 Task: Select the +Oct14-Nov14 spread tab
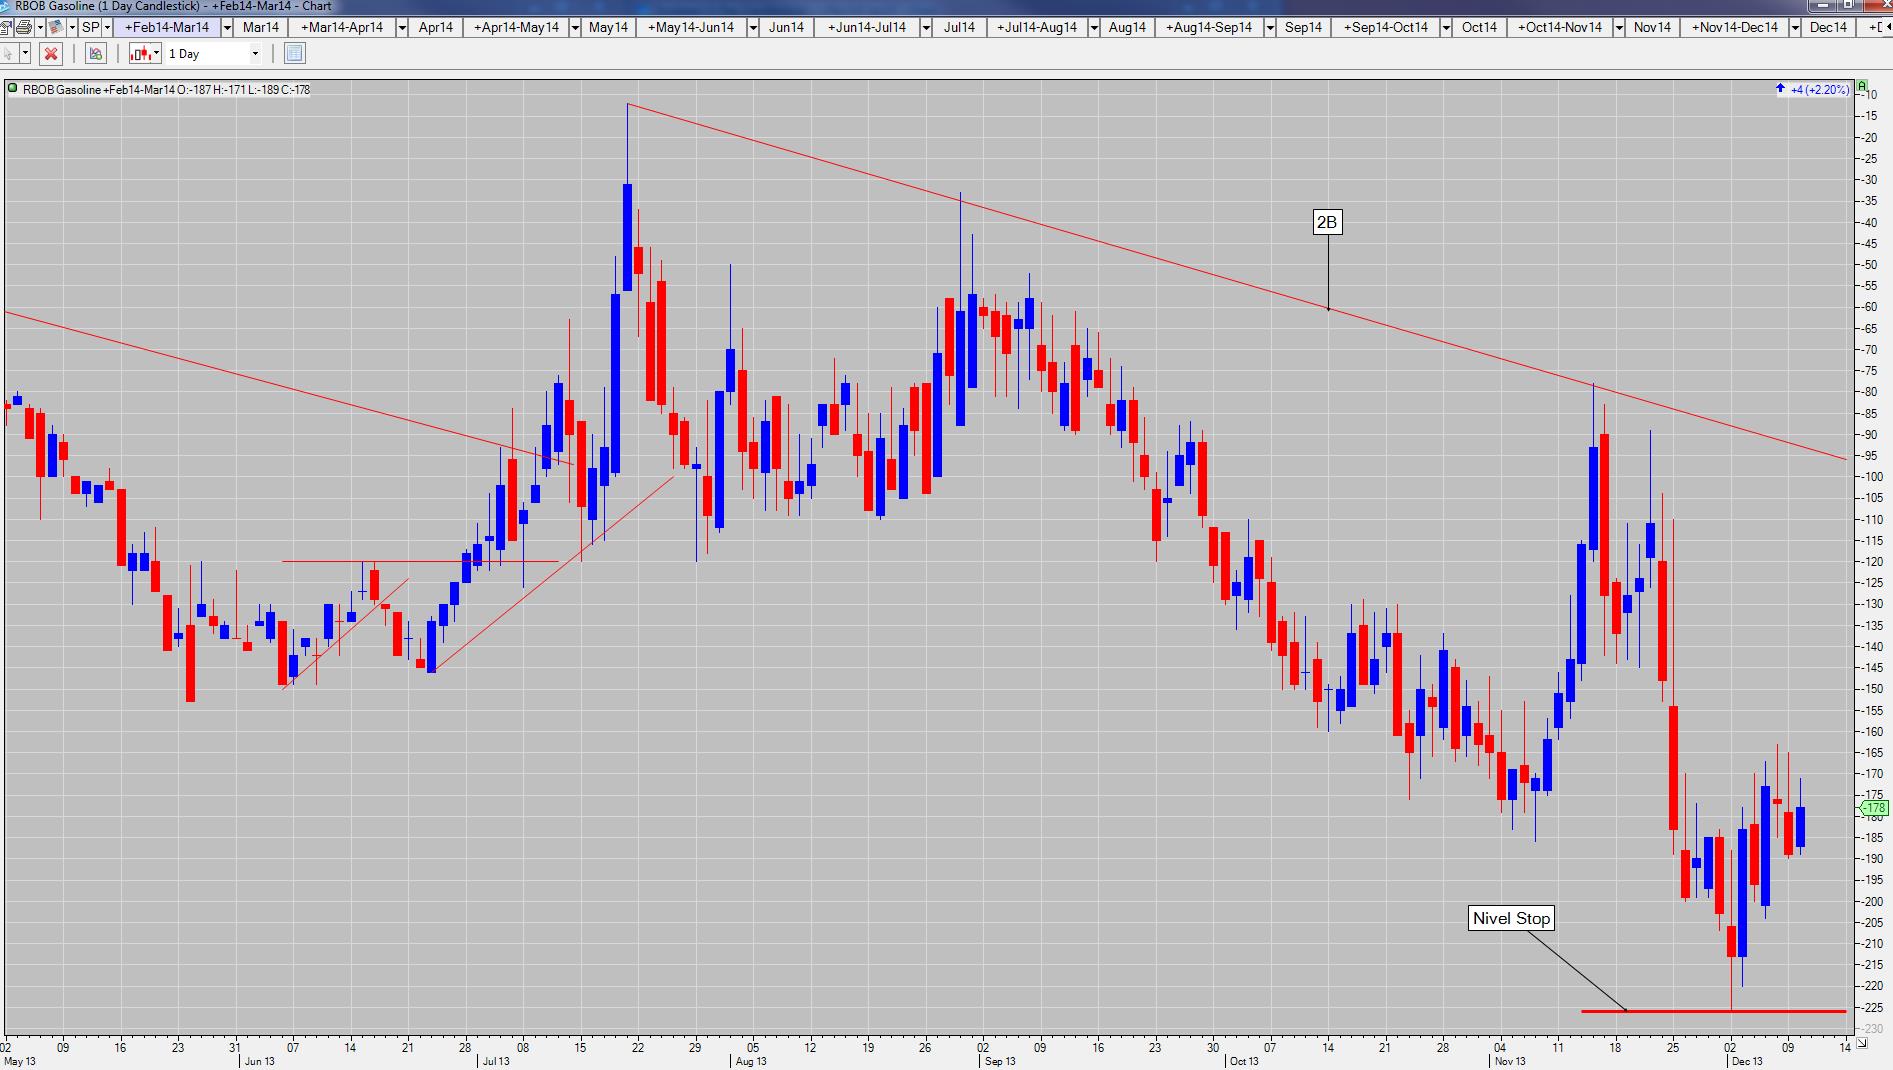1560,27
